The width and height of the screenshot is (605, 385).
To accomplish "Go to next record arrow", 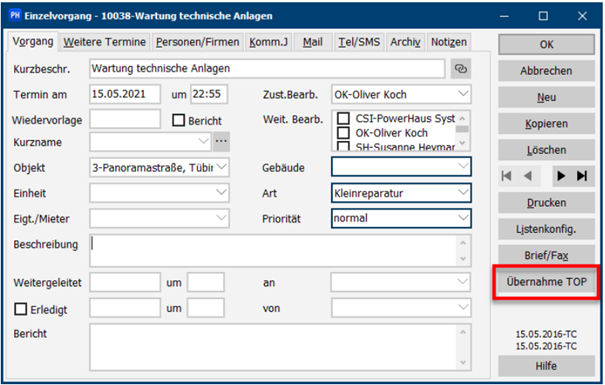I will coord(561,176).
